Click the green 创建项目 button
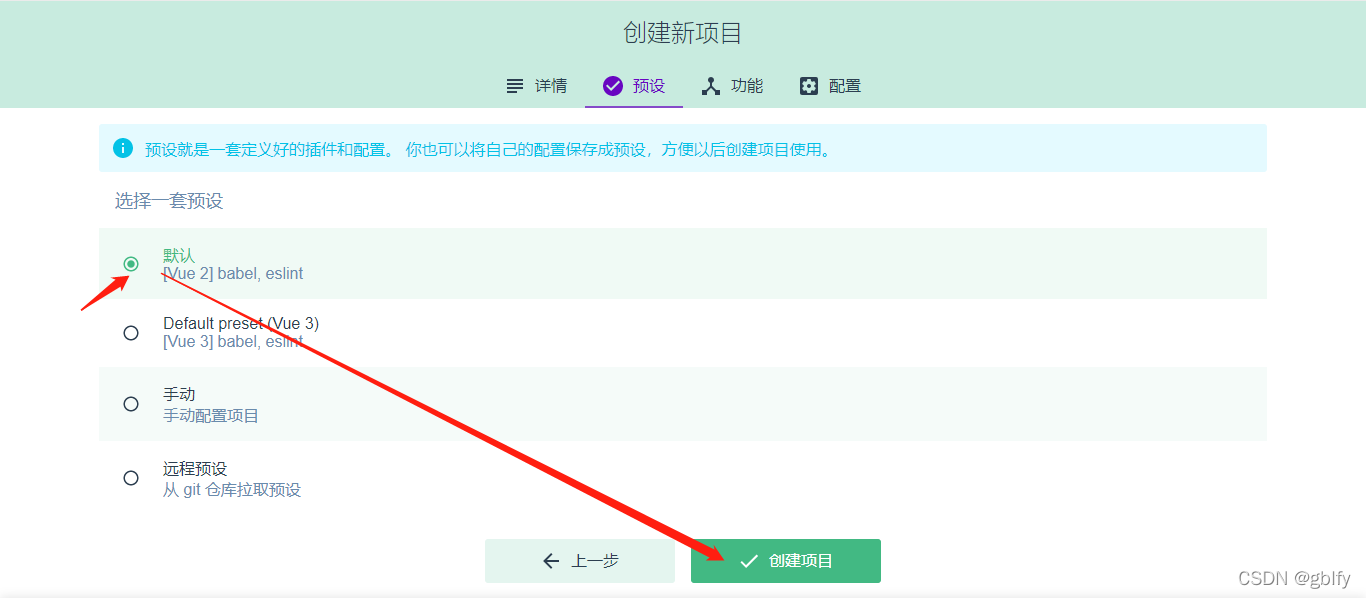1366x598 pixels. coord(786,561)
